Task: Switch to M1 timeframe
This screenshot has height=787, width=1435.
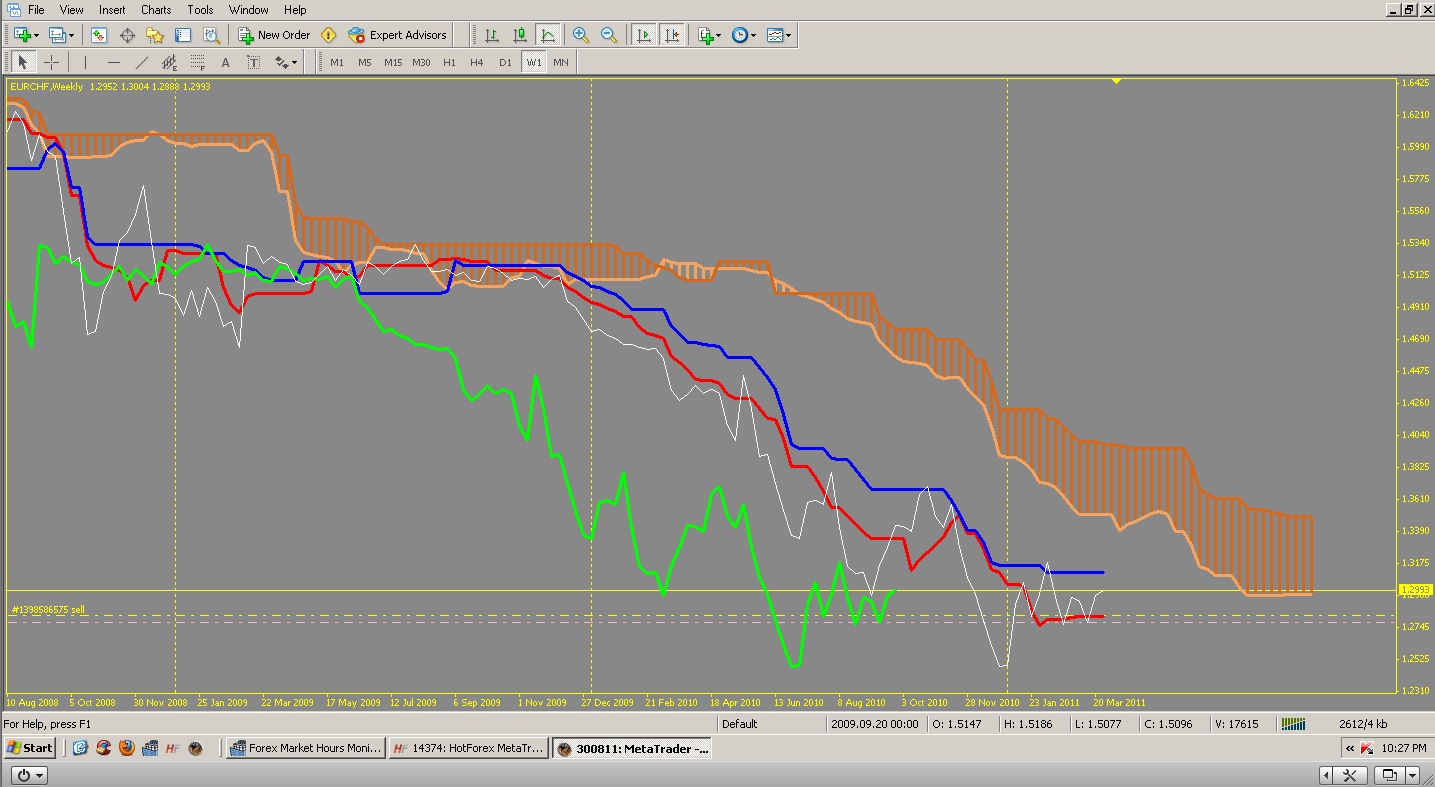Action: tap(337, 62)
